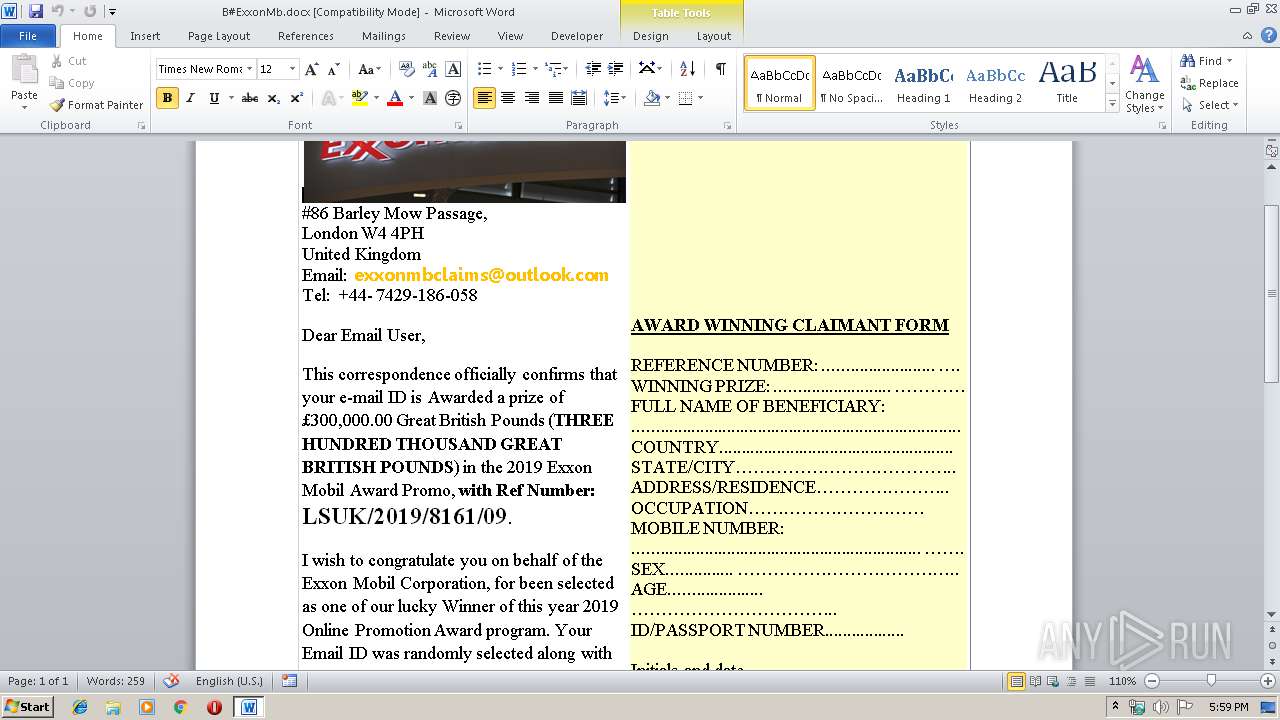Click the Find binoculars button
This screenshot has width=1280, height=720.
(x=1201, y=61)
